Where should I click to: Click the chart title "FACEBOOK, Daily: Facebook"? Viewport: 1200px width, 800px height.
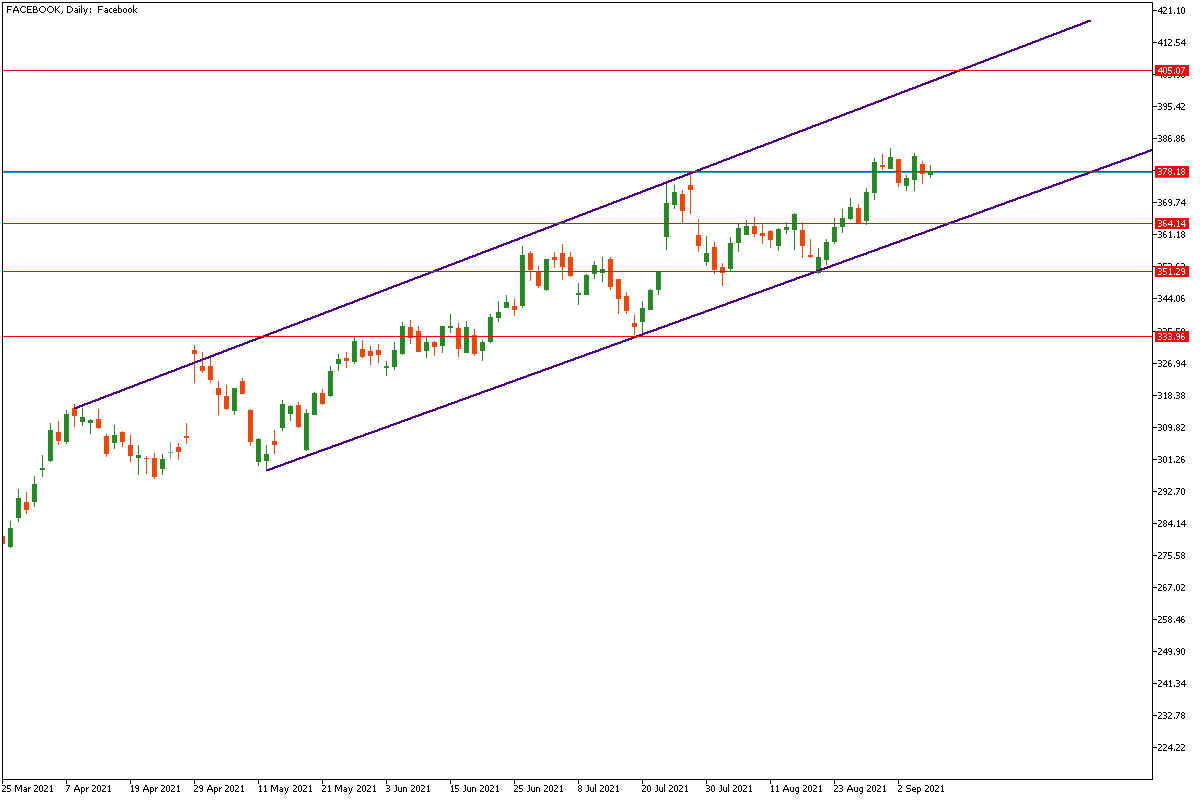[72, 9]
